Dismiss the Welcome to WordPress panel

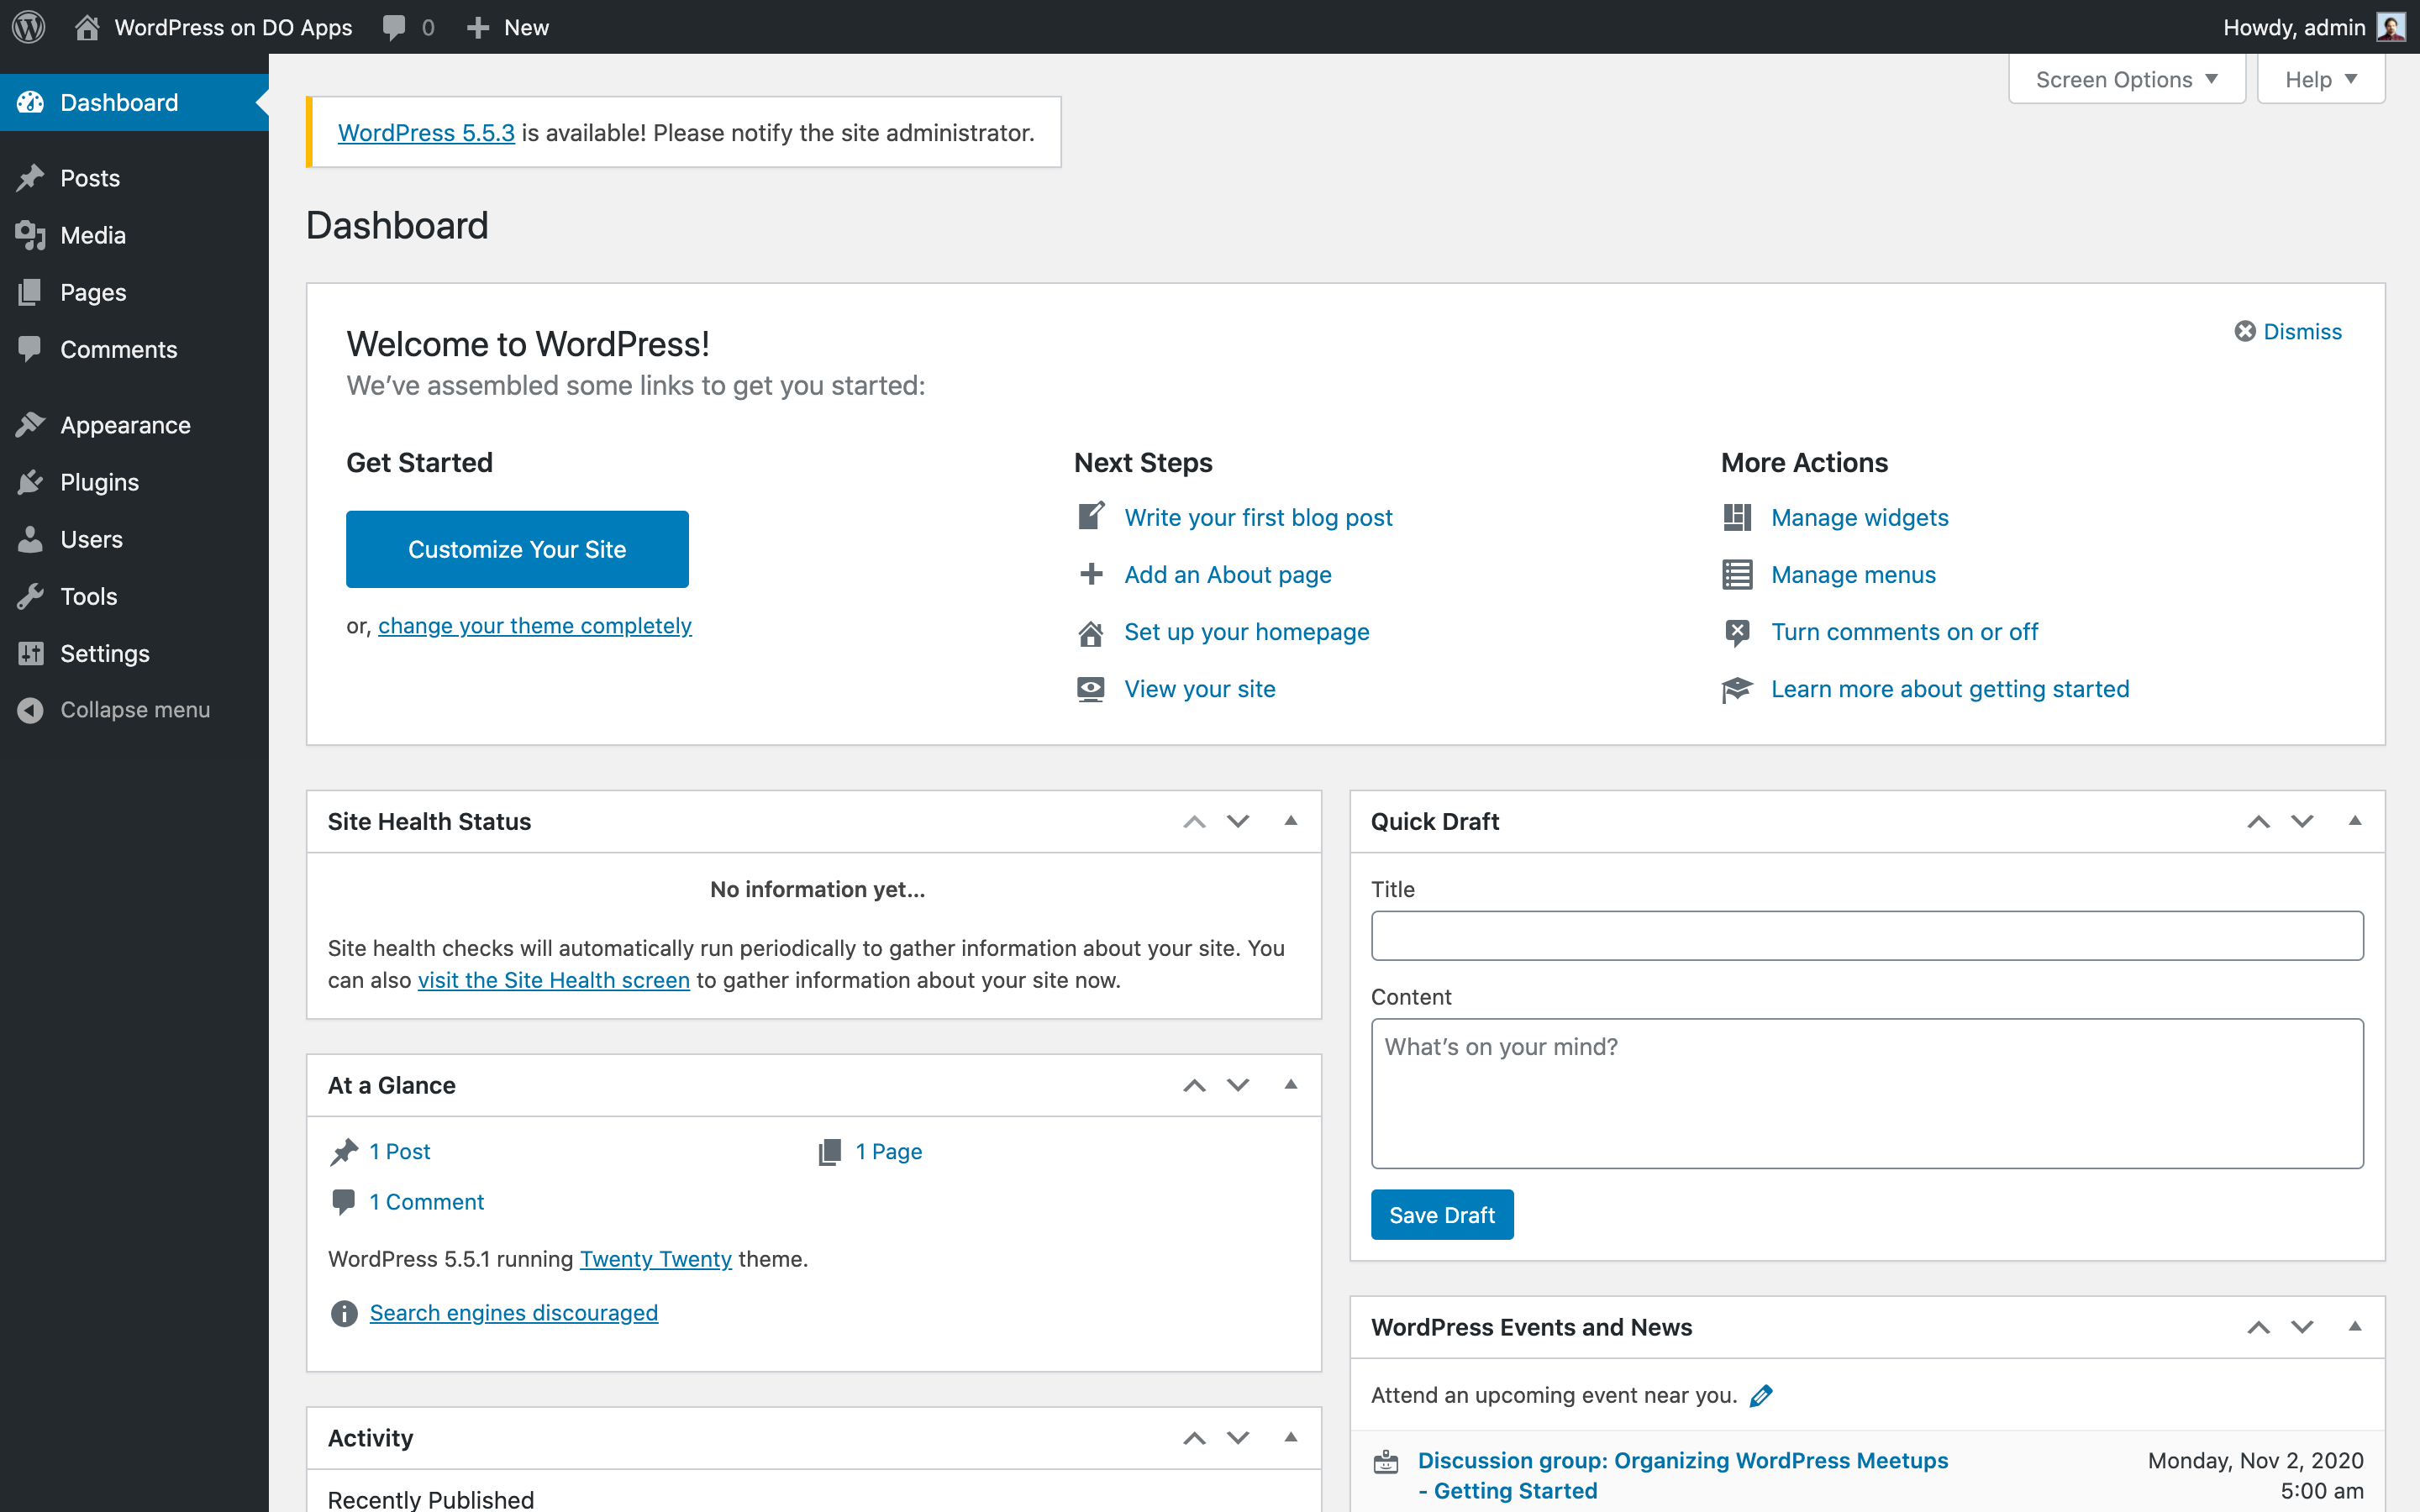pyautogui.click(x=2288, y=331)
